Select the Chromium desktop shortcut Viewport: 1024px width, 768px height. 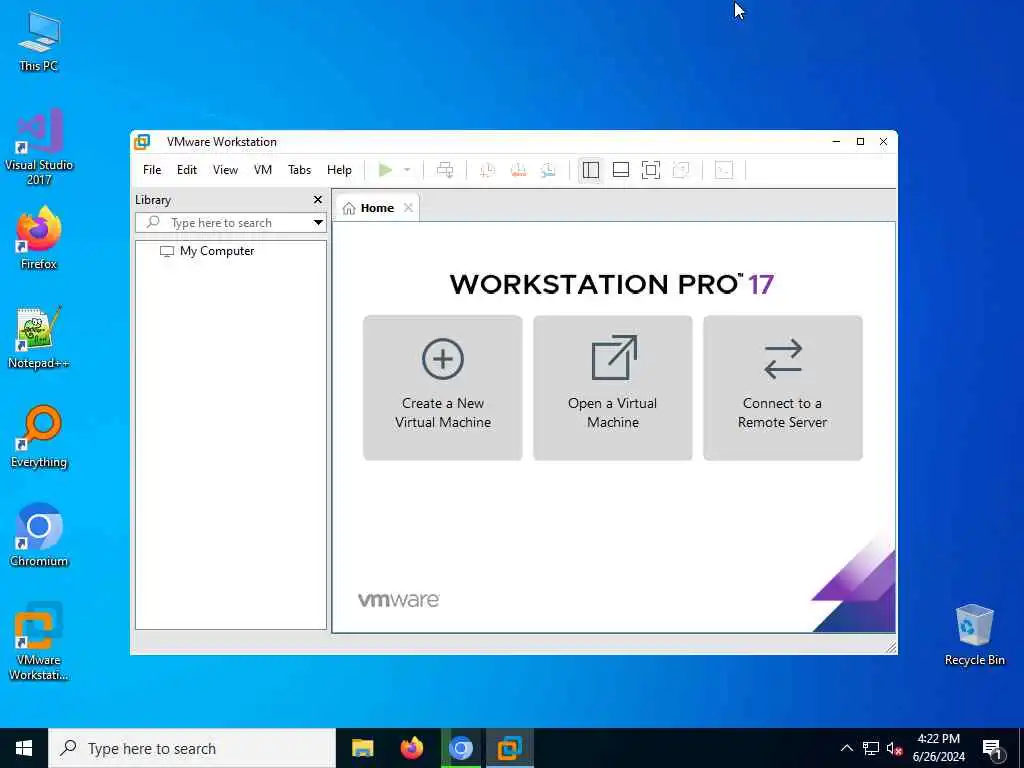click(x=39, y=536)
